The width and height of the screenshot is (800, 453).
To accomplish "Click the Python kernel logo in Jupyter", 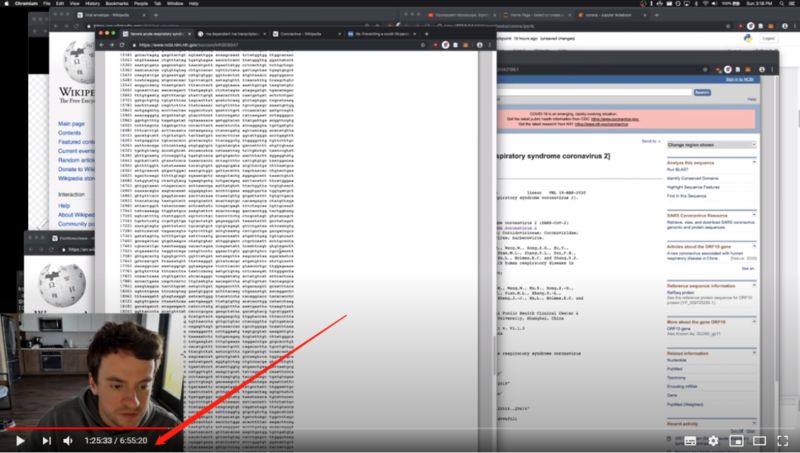I will 748,38.
